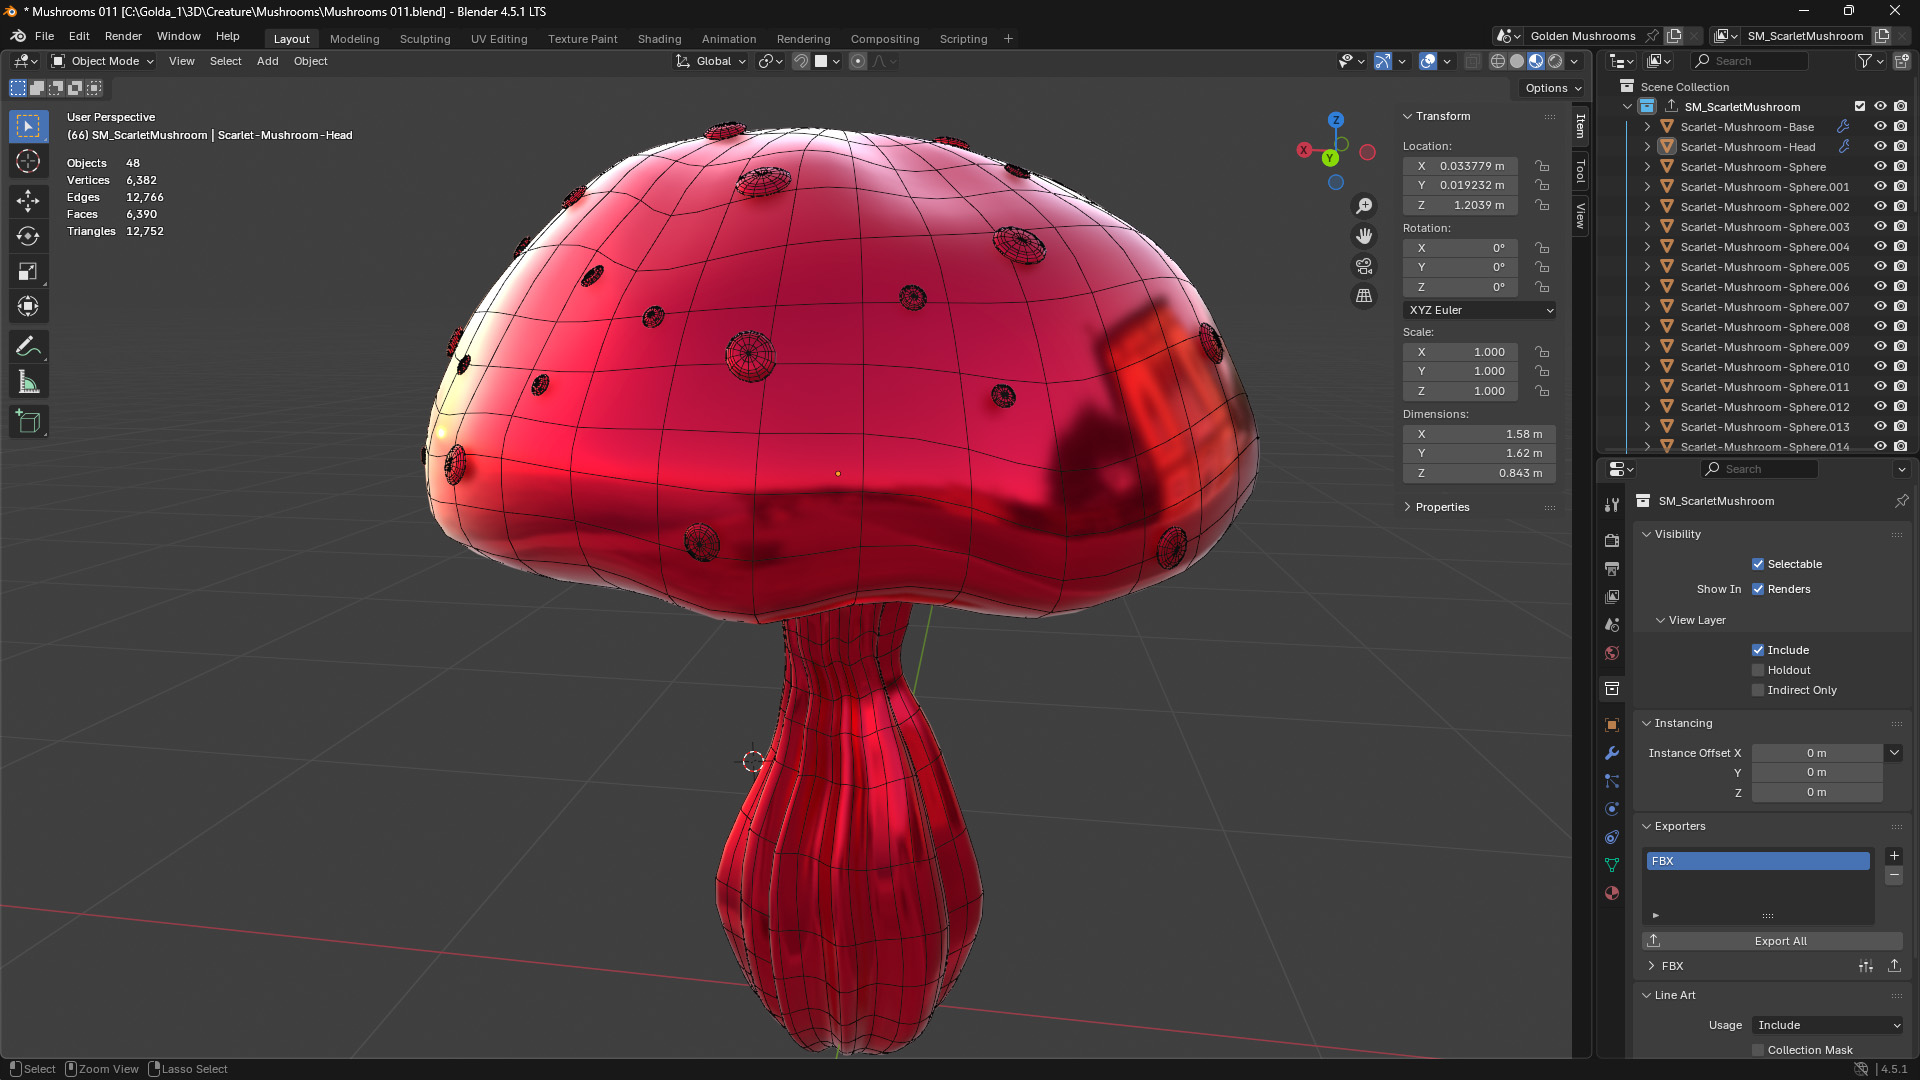
Task: Expand the Scarlet-Mushroom-Head tree item
Action: point(1647,147)
